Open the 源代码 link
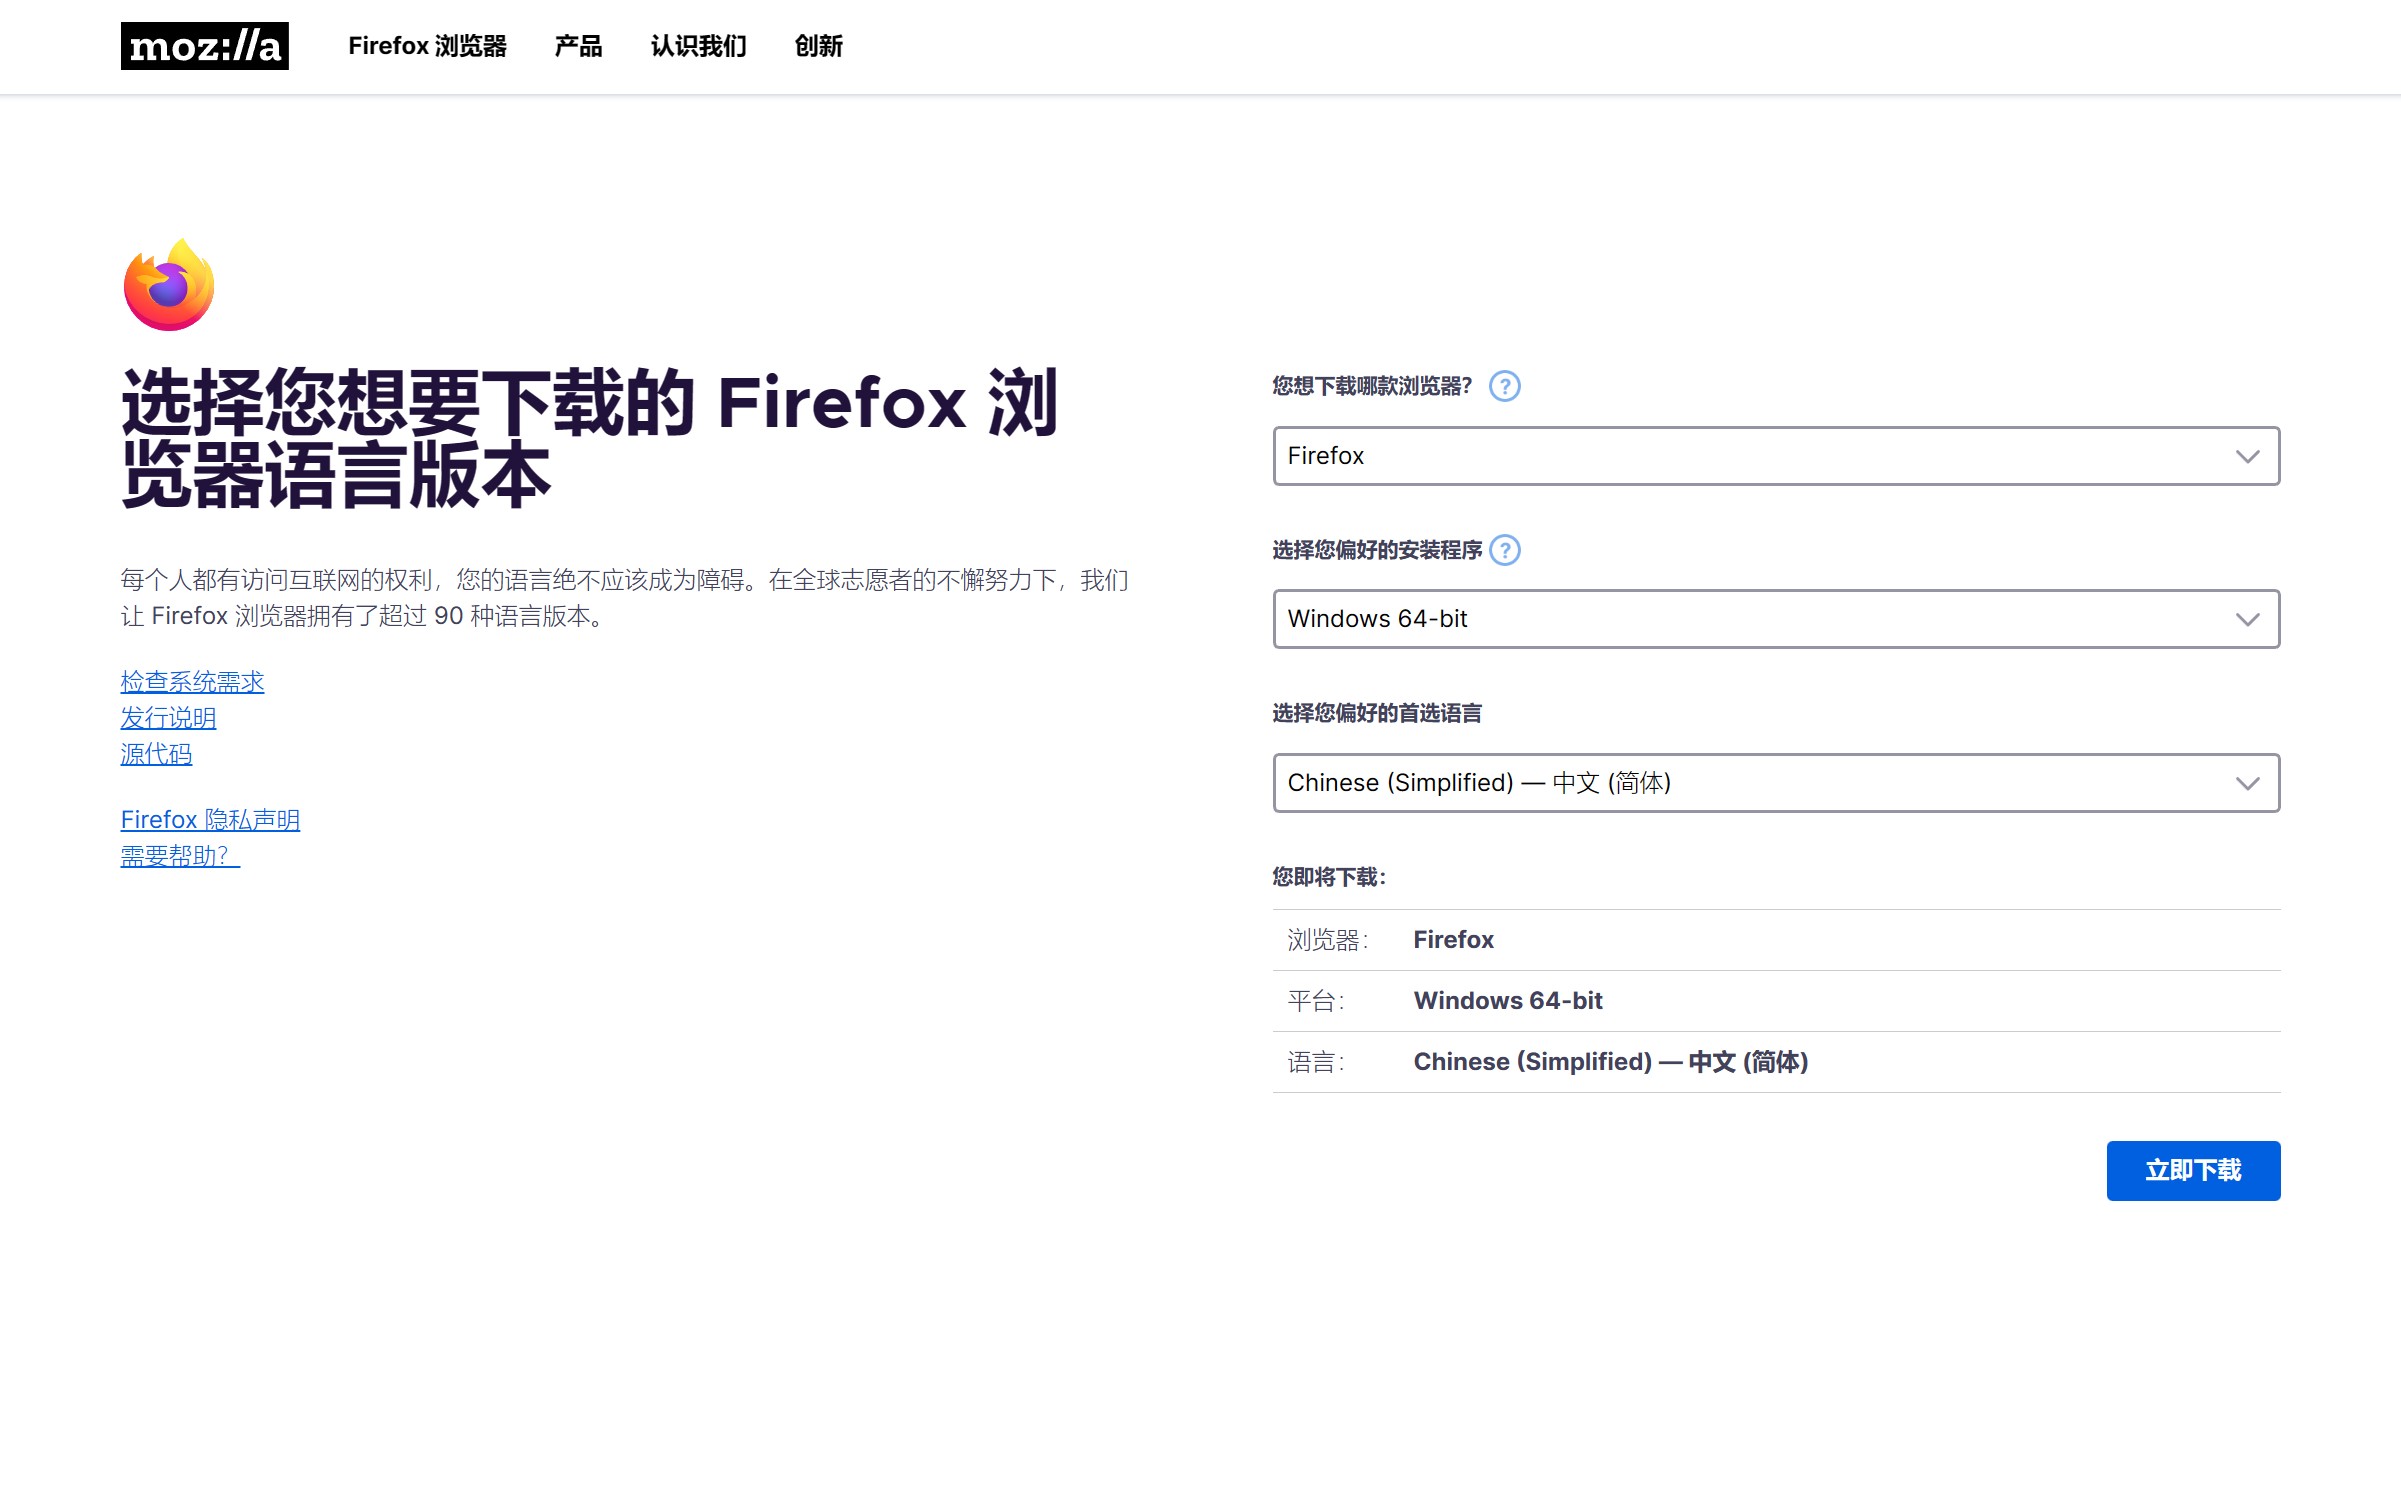 tap(156, 754)
